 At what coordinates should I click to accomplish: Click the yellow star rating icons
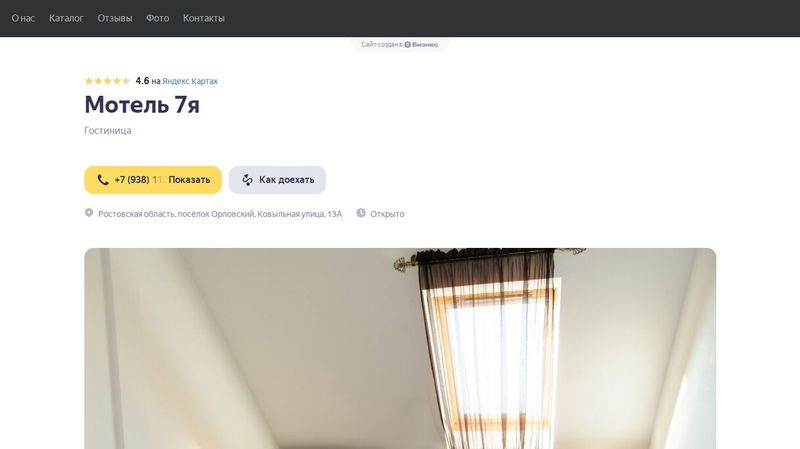point(108,81)
